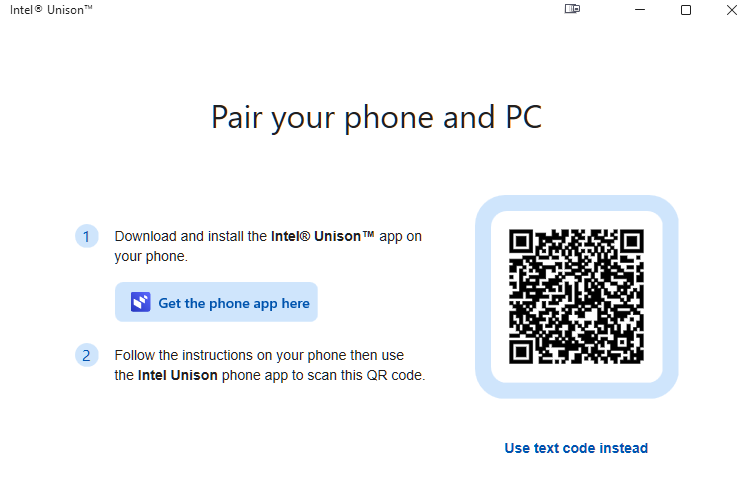Open the 'Get the phone app here' button
This screenshot has height=477, width=750.
216,302
